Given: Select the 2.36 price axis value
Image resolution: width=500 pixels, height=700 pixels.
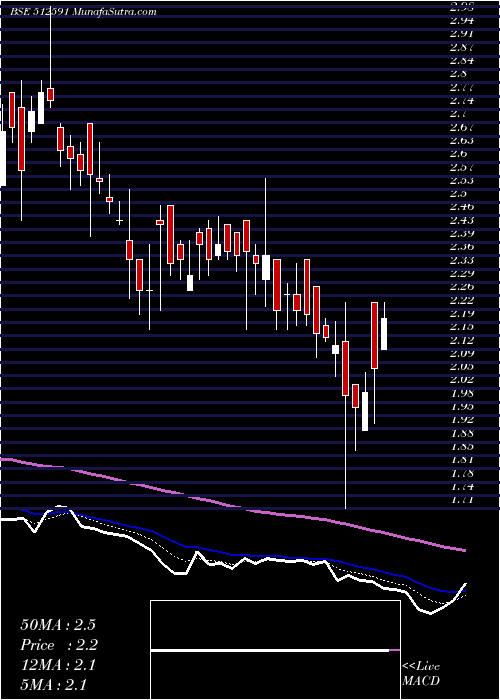Looking at the screenshot, I should (461, 247).
